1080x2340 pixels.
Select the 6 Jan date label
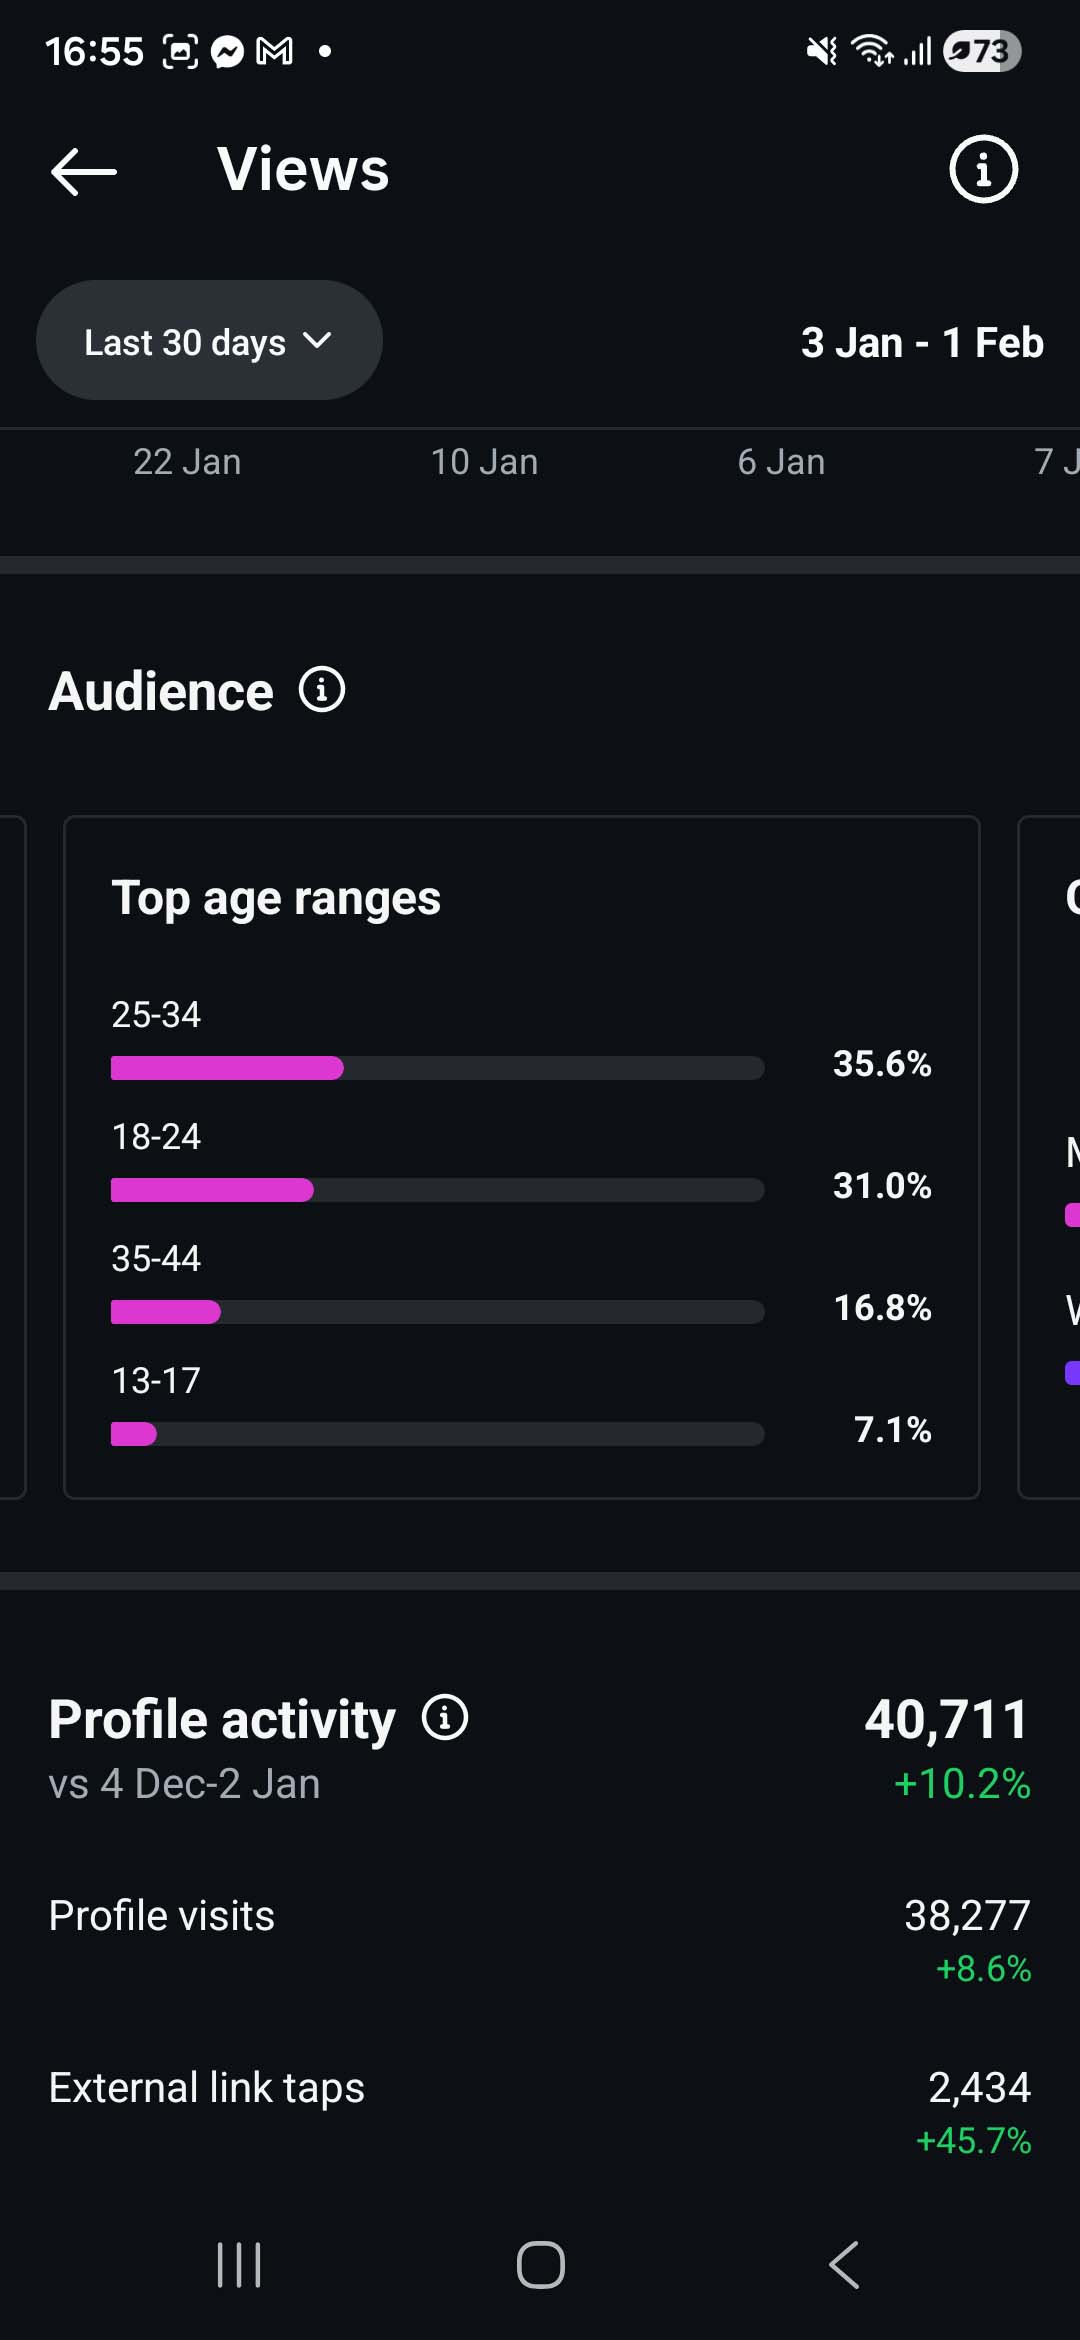tap(781, 462)
